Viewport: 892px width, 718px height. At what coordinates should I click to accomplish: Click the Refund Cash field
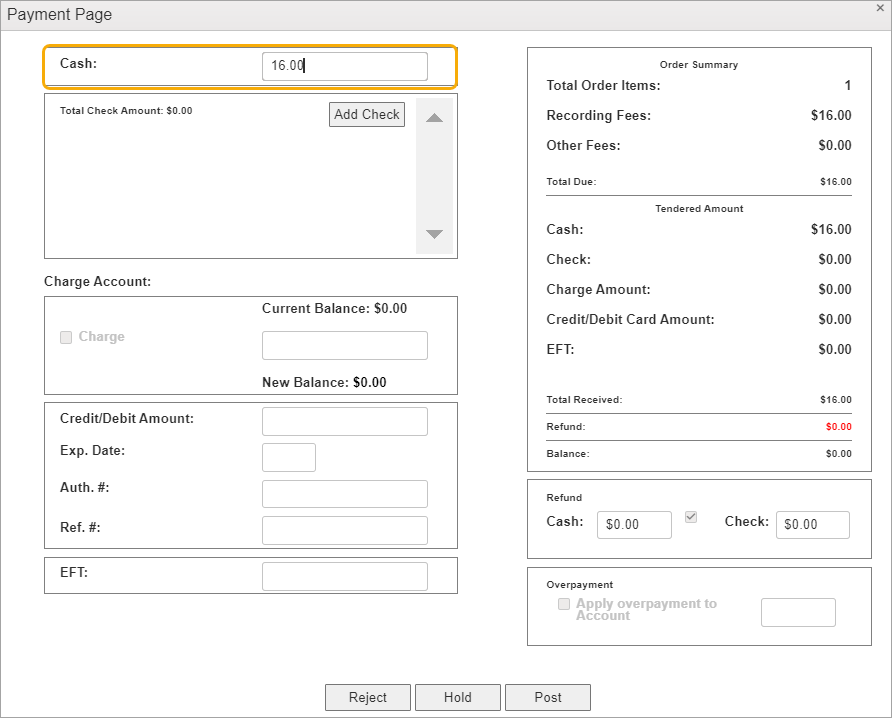[x=634, y=524]
